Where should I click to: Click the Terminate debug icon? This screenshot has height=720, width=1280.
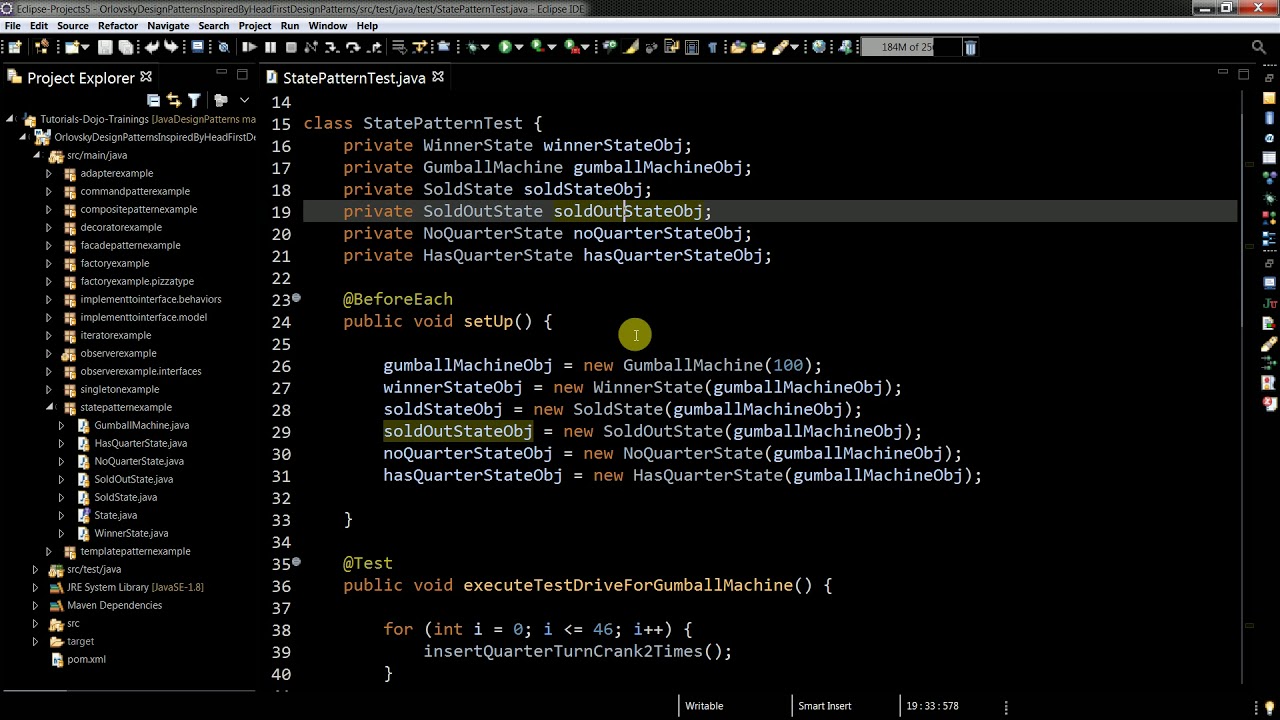click(x=291, y=47)
